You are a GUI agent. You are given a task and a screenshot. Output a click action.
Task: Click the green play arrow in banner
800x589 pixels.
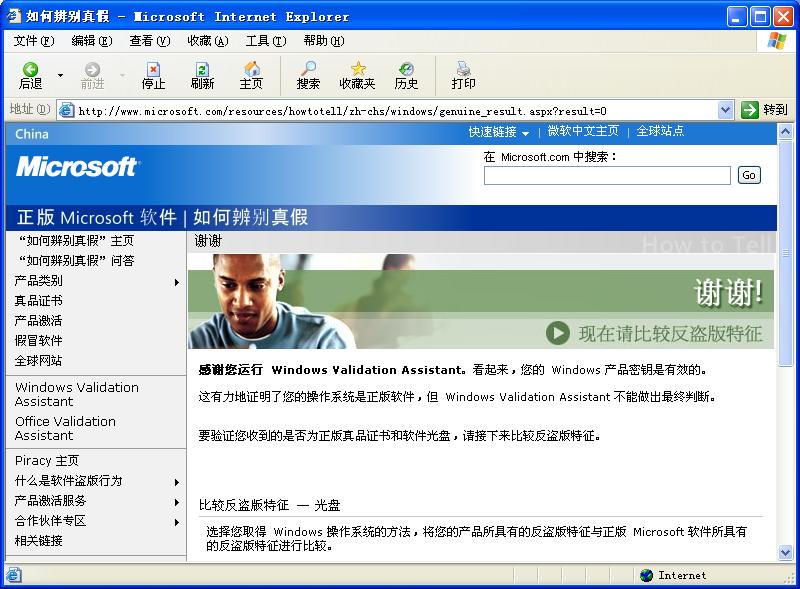(558, 333)
